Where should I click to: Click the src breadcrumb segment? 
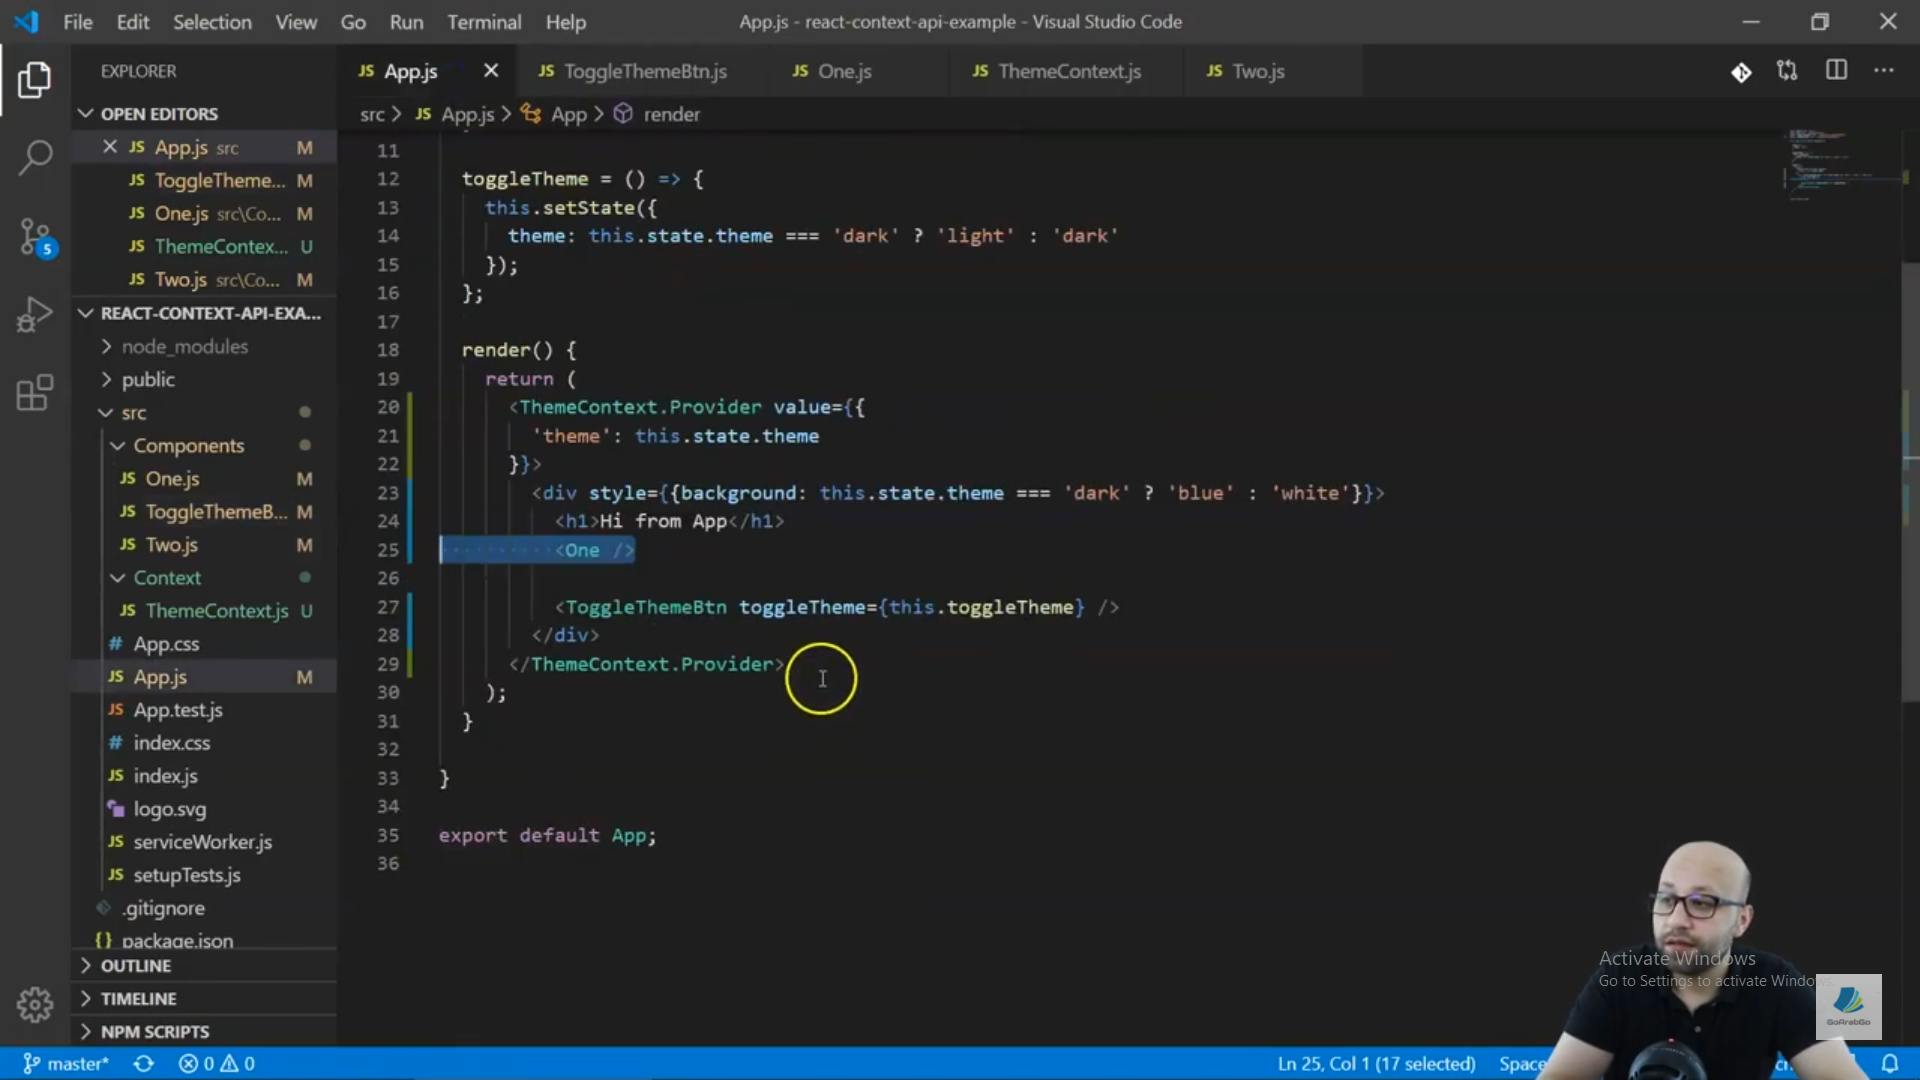pos(372,114)
